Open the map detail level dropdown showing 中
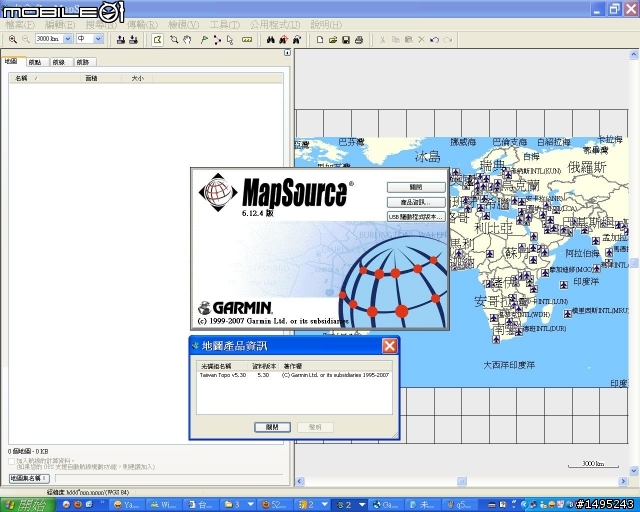 click(x=98, y=39)
